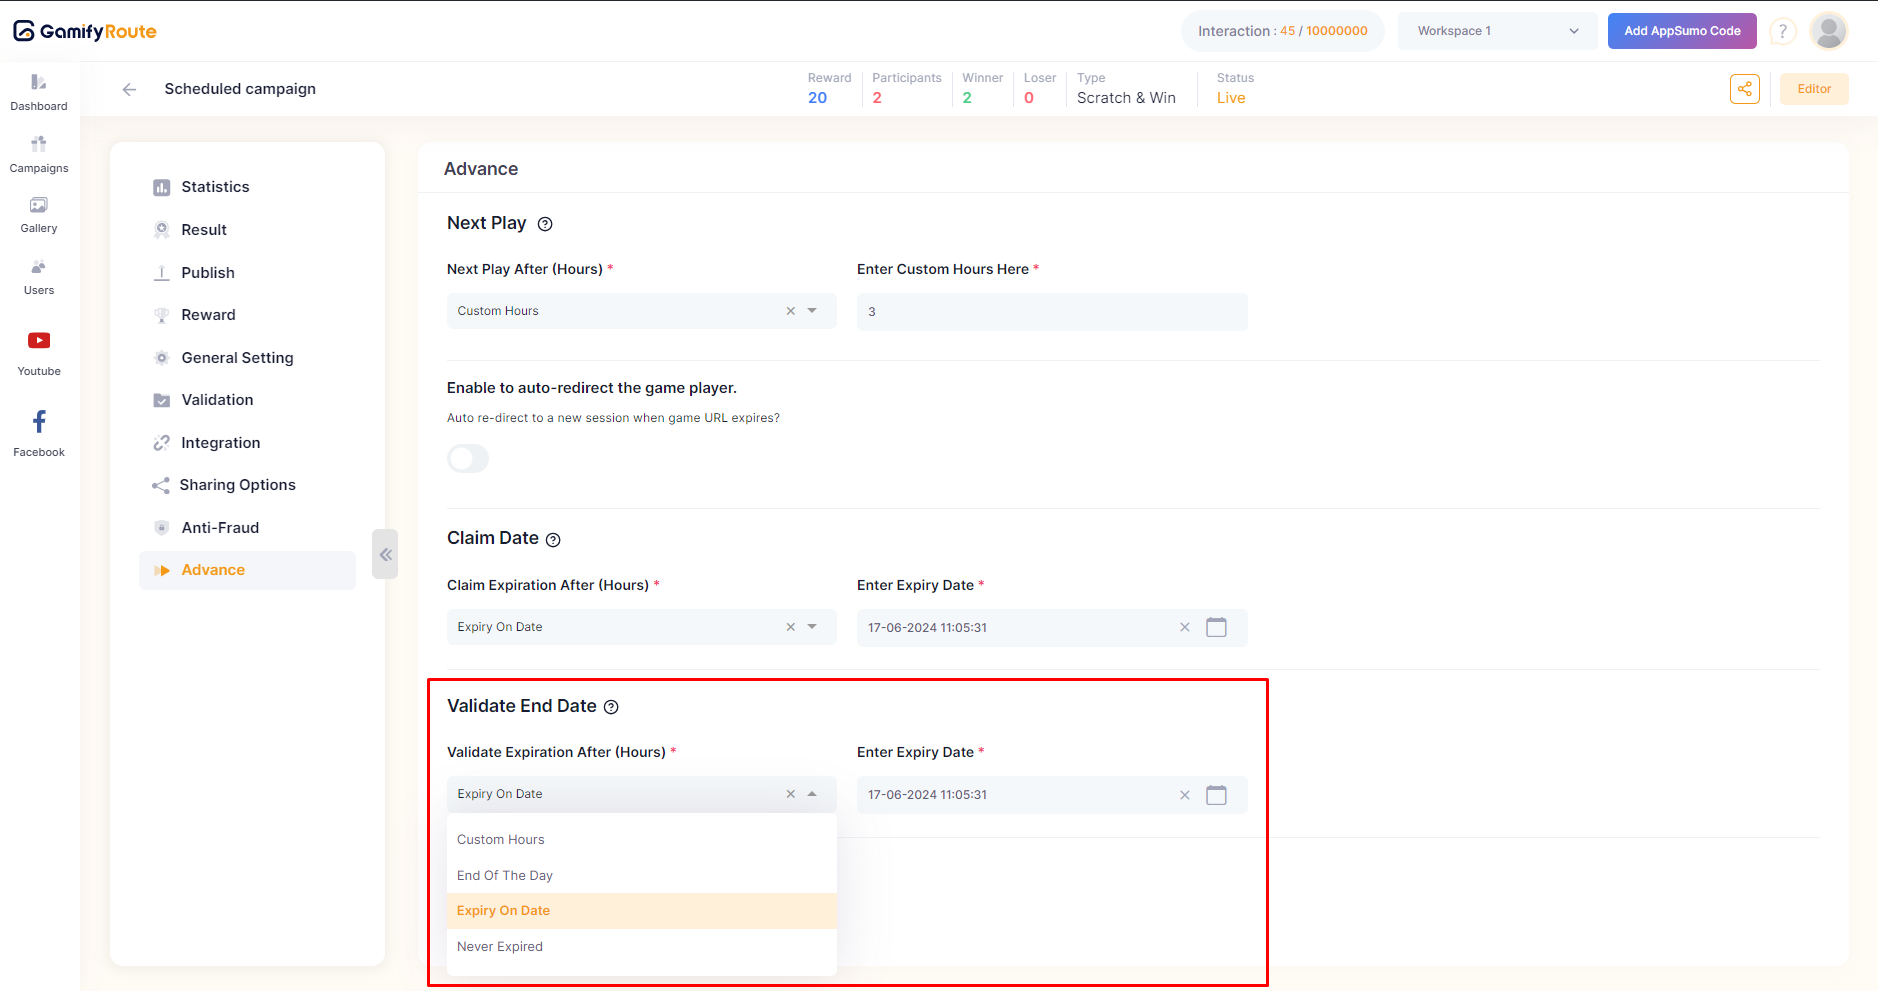Viewport: 1878px width, 991px height.
Task: Choose End Of The Day option
Action: tap(505, 876)
